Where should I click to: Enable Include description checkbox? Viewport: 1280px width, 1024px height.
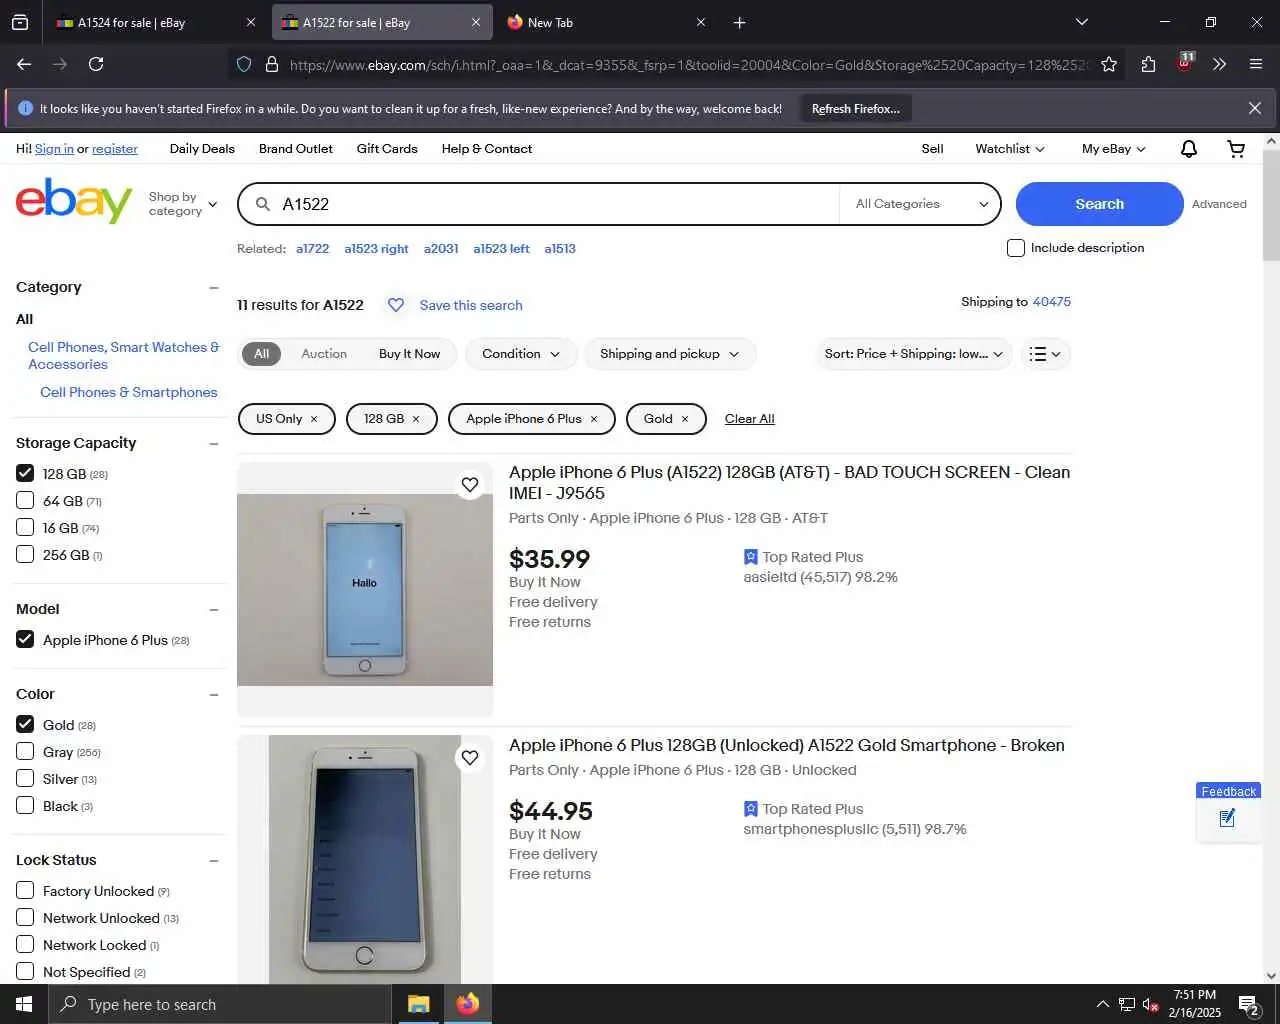point(1016,248)
